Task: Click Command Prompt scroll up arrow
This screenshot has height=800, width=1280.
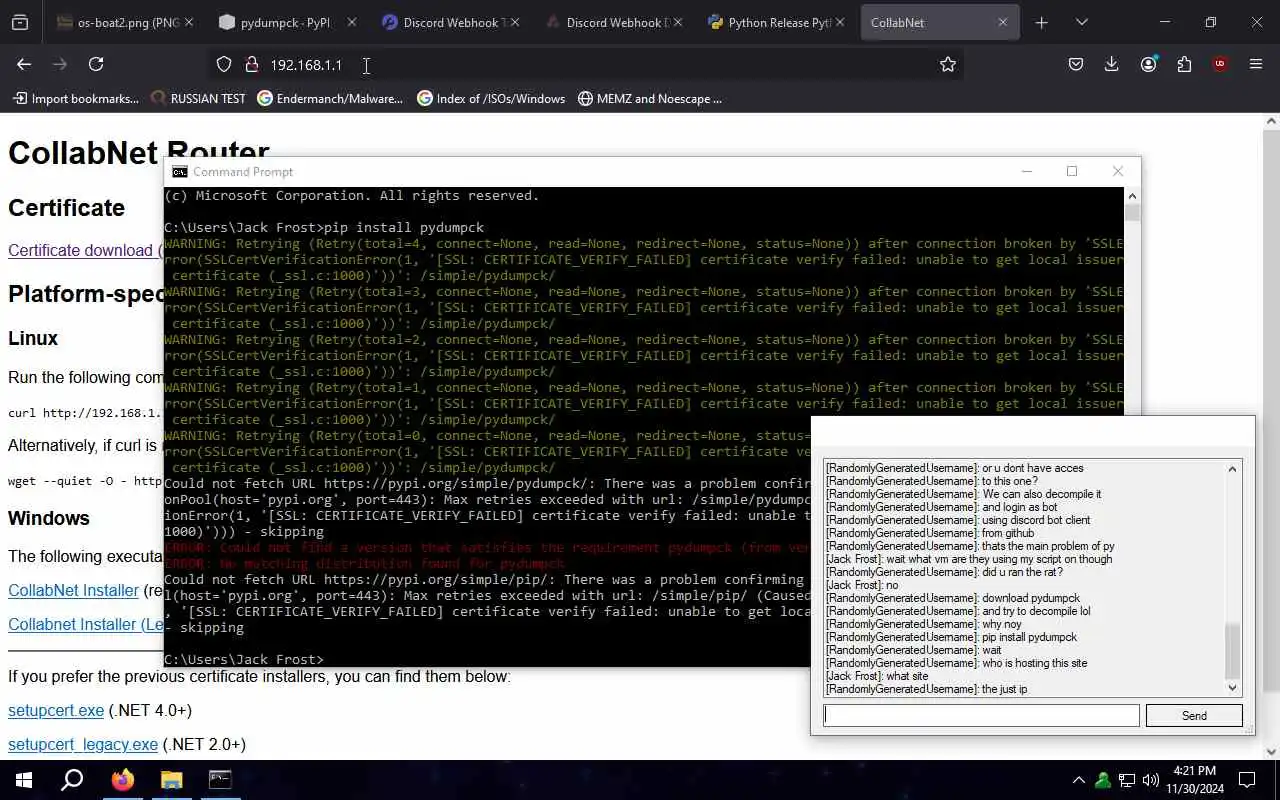Action: pyautogui.click(x=1132, y=195)
